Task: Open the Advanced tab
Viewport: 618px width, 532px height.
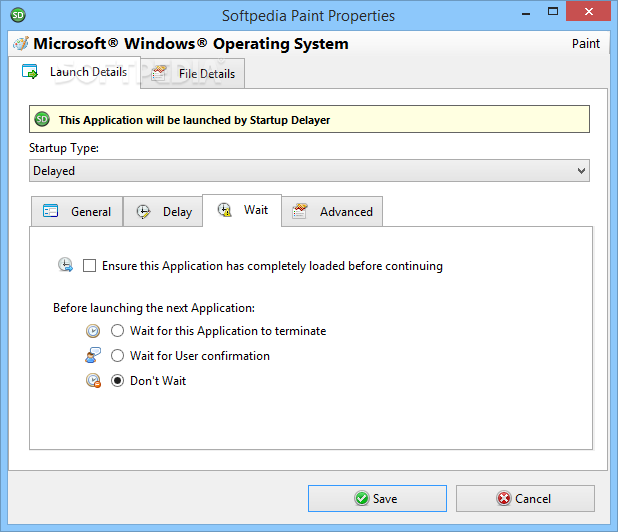Action: pos(332,212)
